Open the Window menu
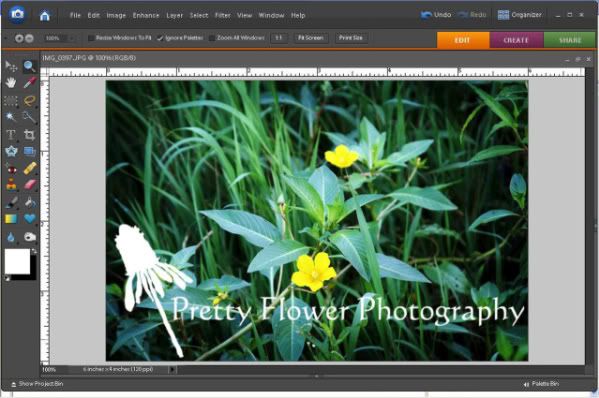599x398 pixels. (271, 15)
